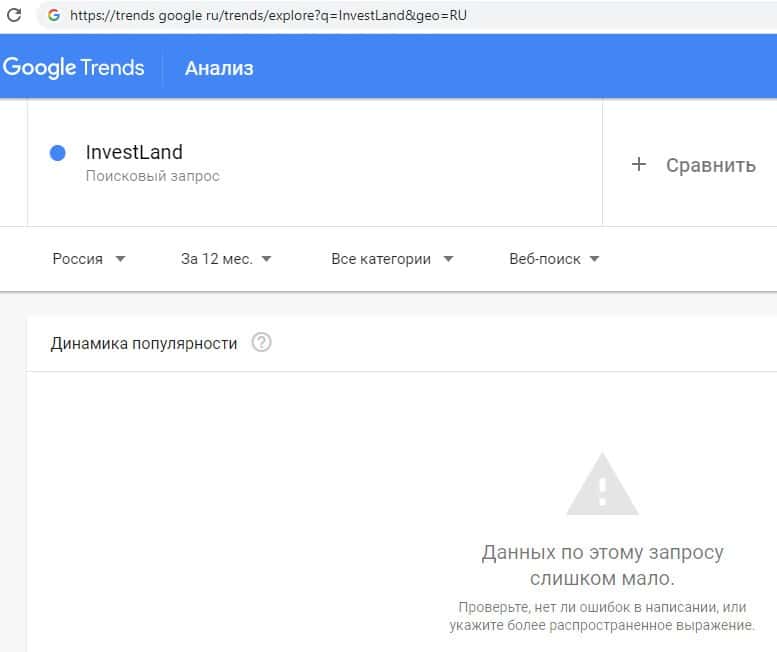Click the blue dot beside InvestLand
This screenshot has height=652, width=777.
click(58, 153)
